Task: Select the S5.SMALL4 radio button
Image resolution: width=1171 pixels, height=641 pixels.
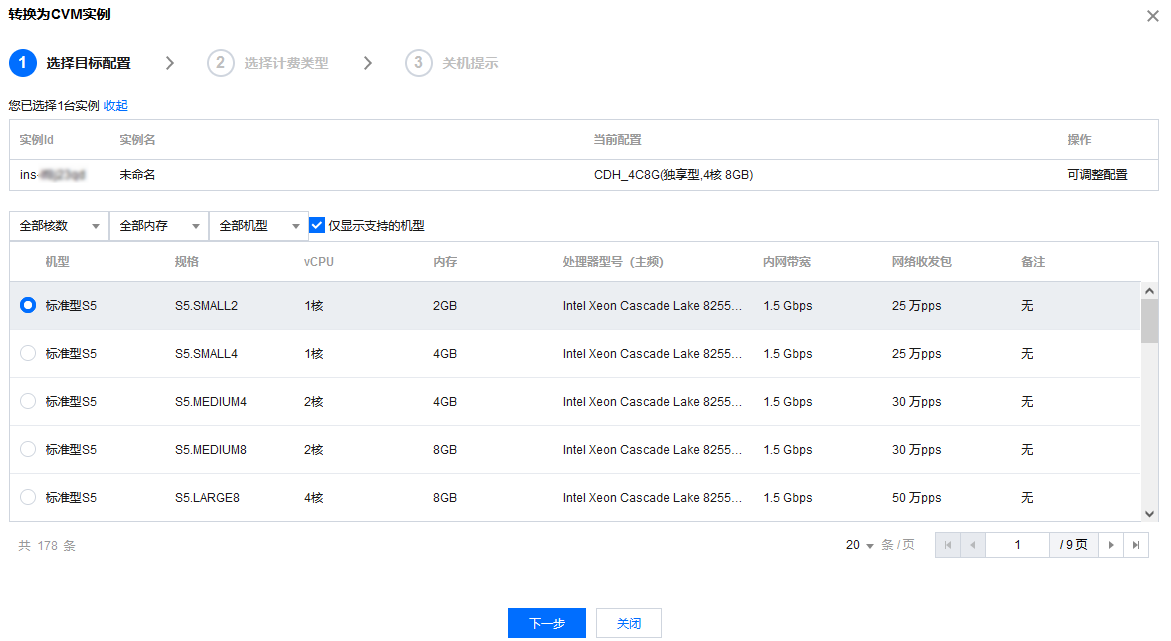Action: click(x=28, y=353)
